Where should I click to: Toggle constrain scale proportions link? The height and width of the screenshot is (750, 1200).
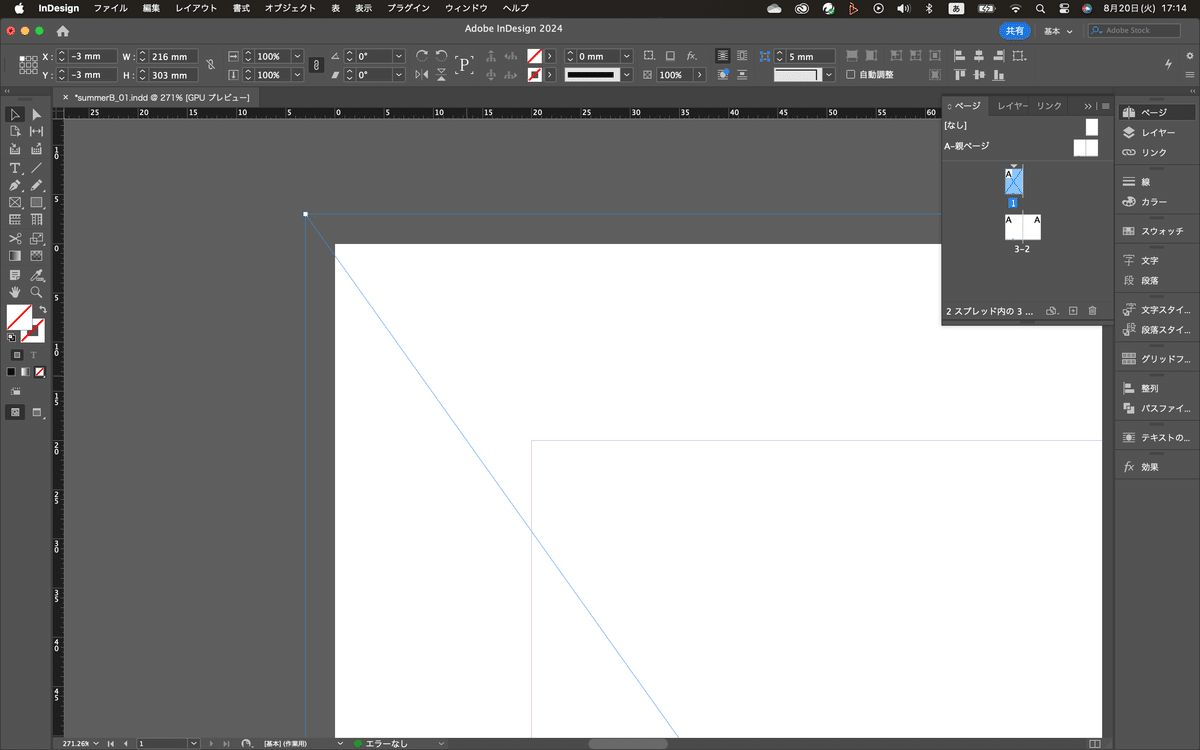click(316, 65)
